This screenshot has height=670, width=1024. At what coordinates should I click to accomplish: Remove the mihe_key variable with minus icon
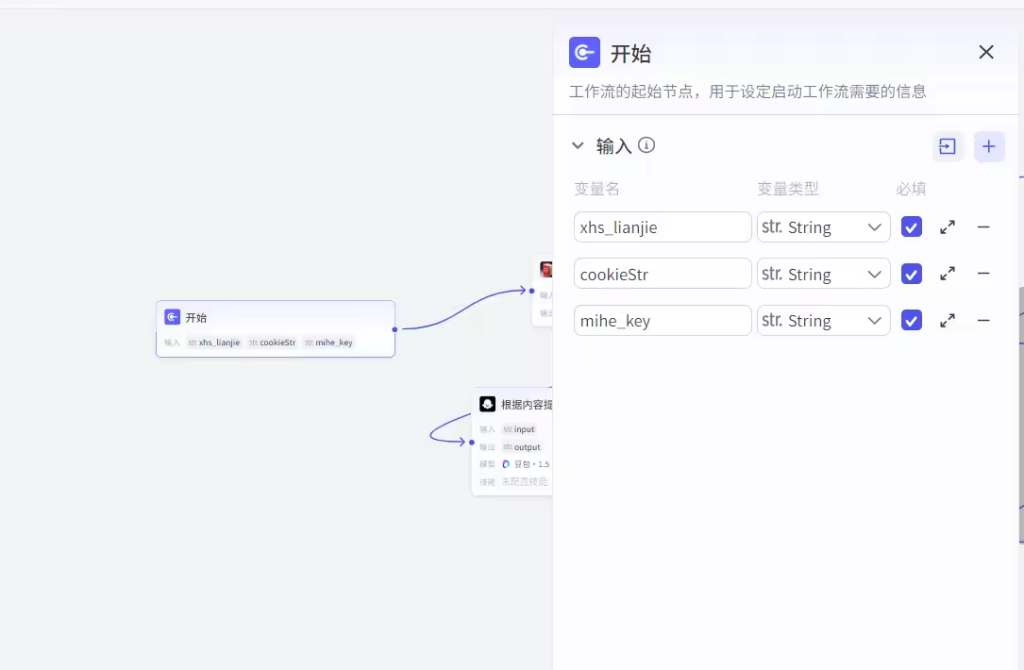(983, 321)
